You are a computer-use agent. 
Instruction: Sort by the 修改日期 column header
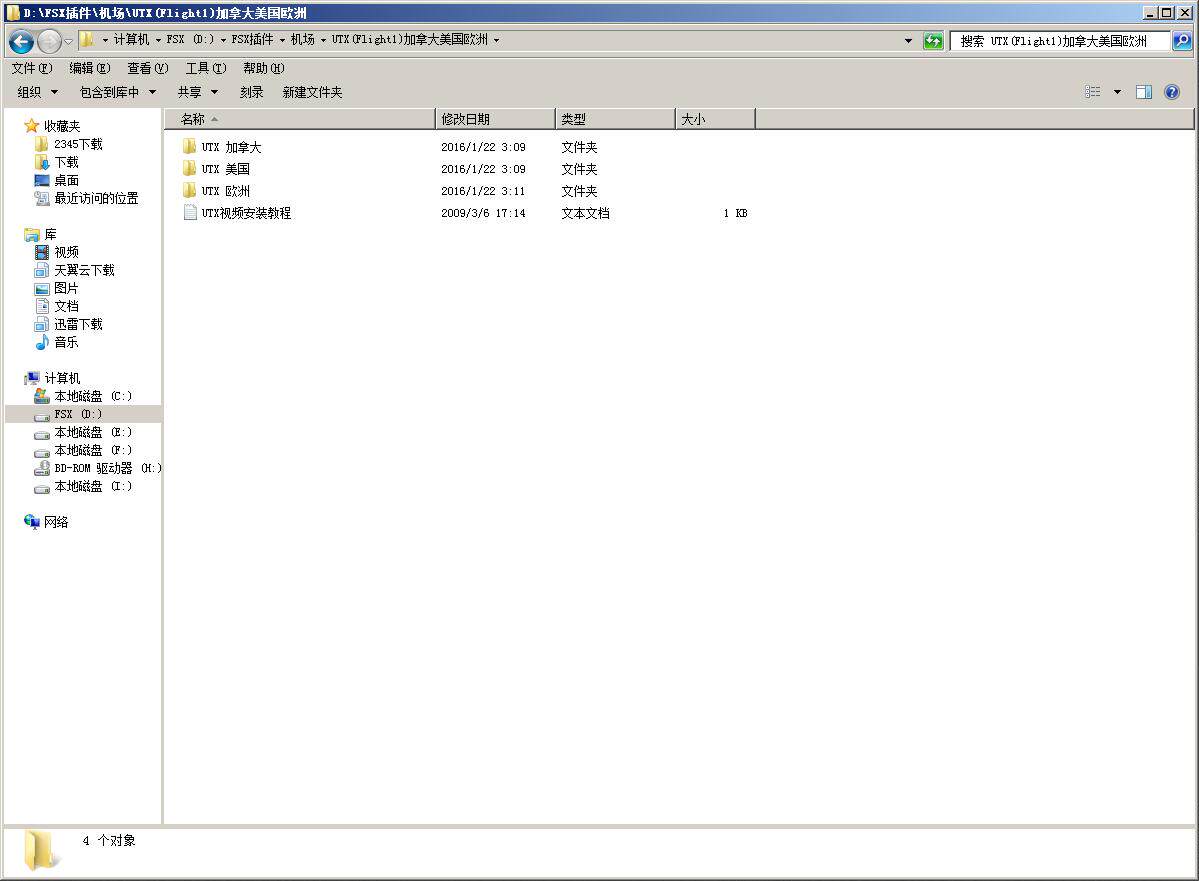coord(496,119)
